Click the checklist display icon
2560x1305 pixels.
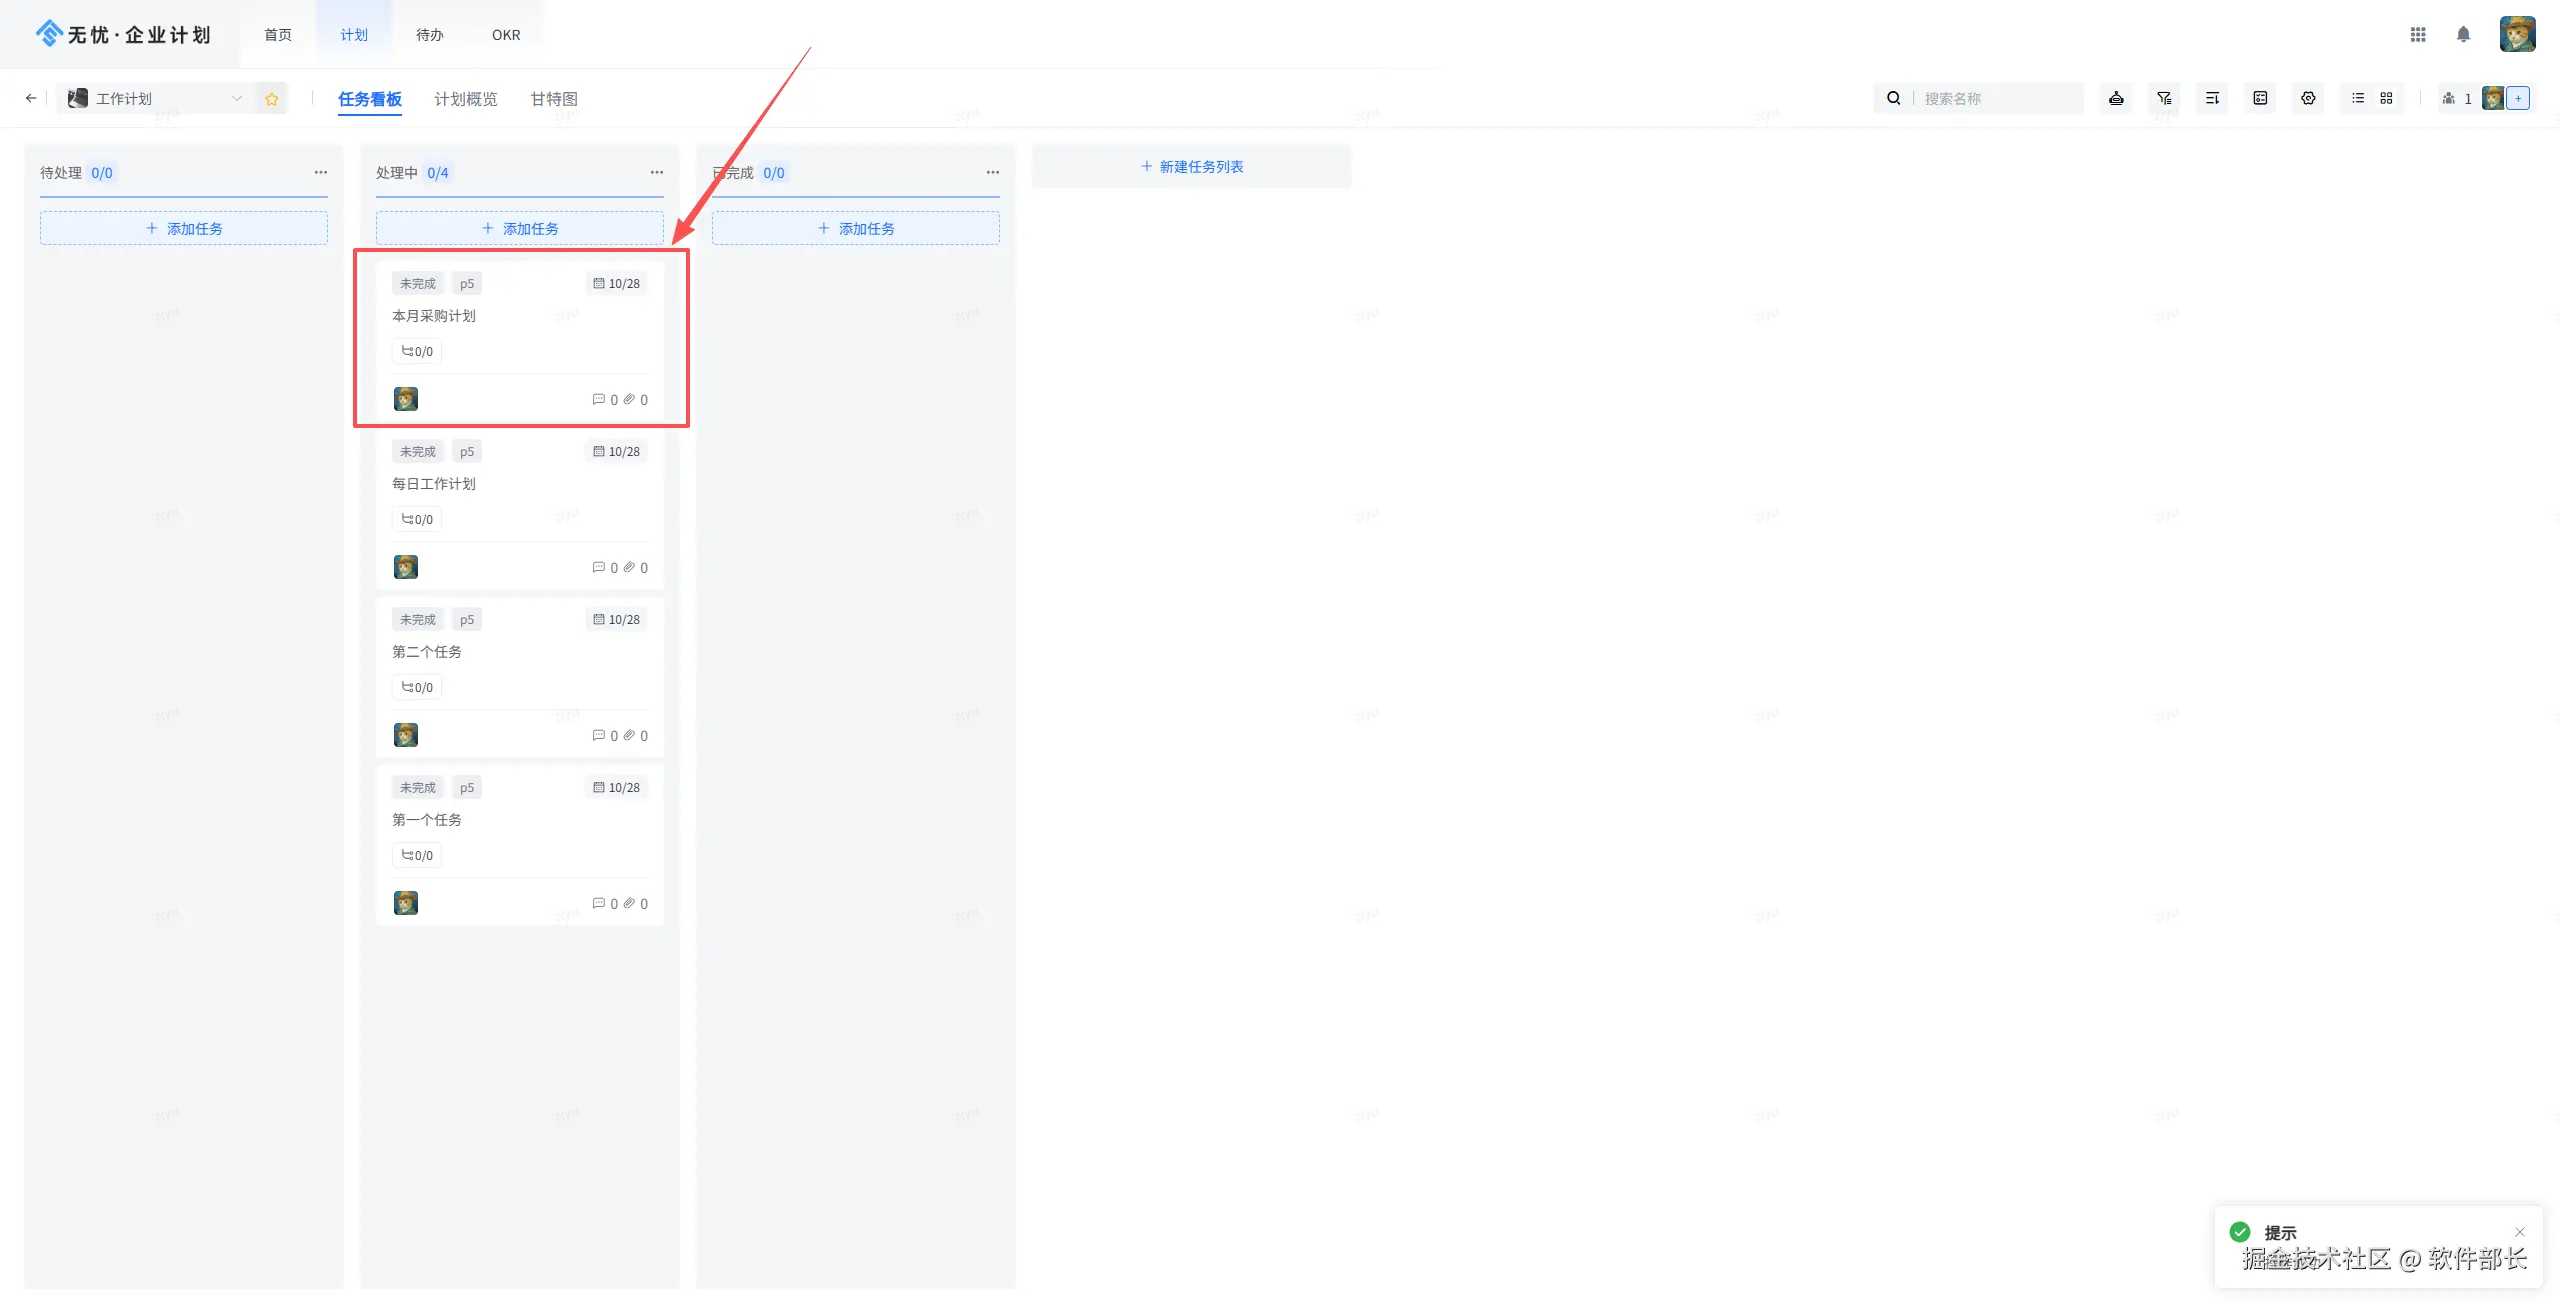pos(2260,98)
